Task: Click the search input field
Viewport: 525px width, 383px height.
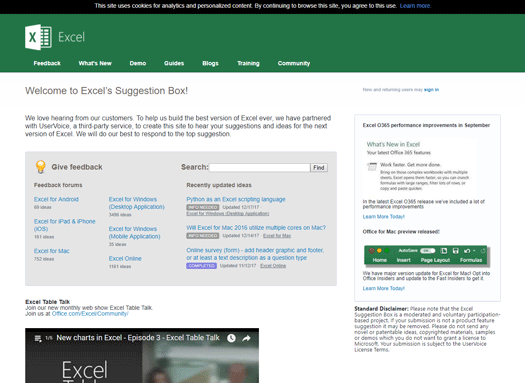Action: [x=259, y=167]
